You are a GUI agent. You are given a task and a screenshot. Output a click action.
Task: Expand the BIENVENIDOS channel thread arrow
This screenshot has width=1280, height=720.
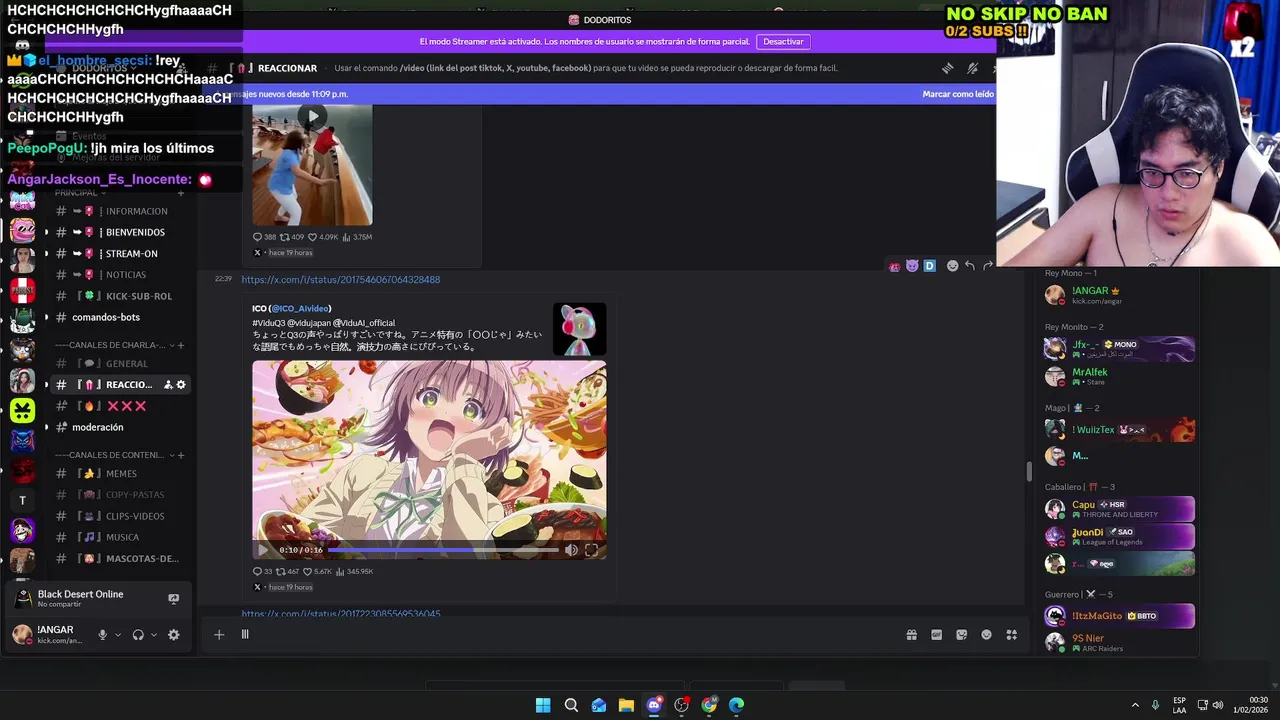[x=46, y=232]
